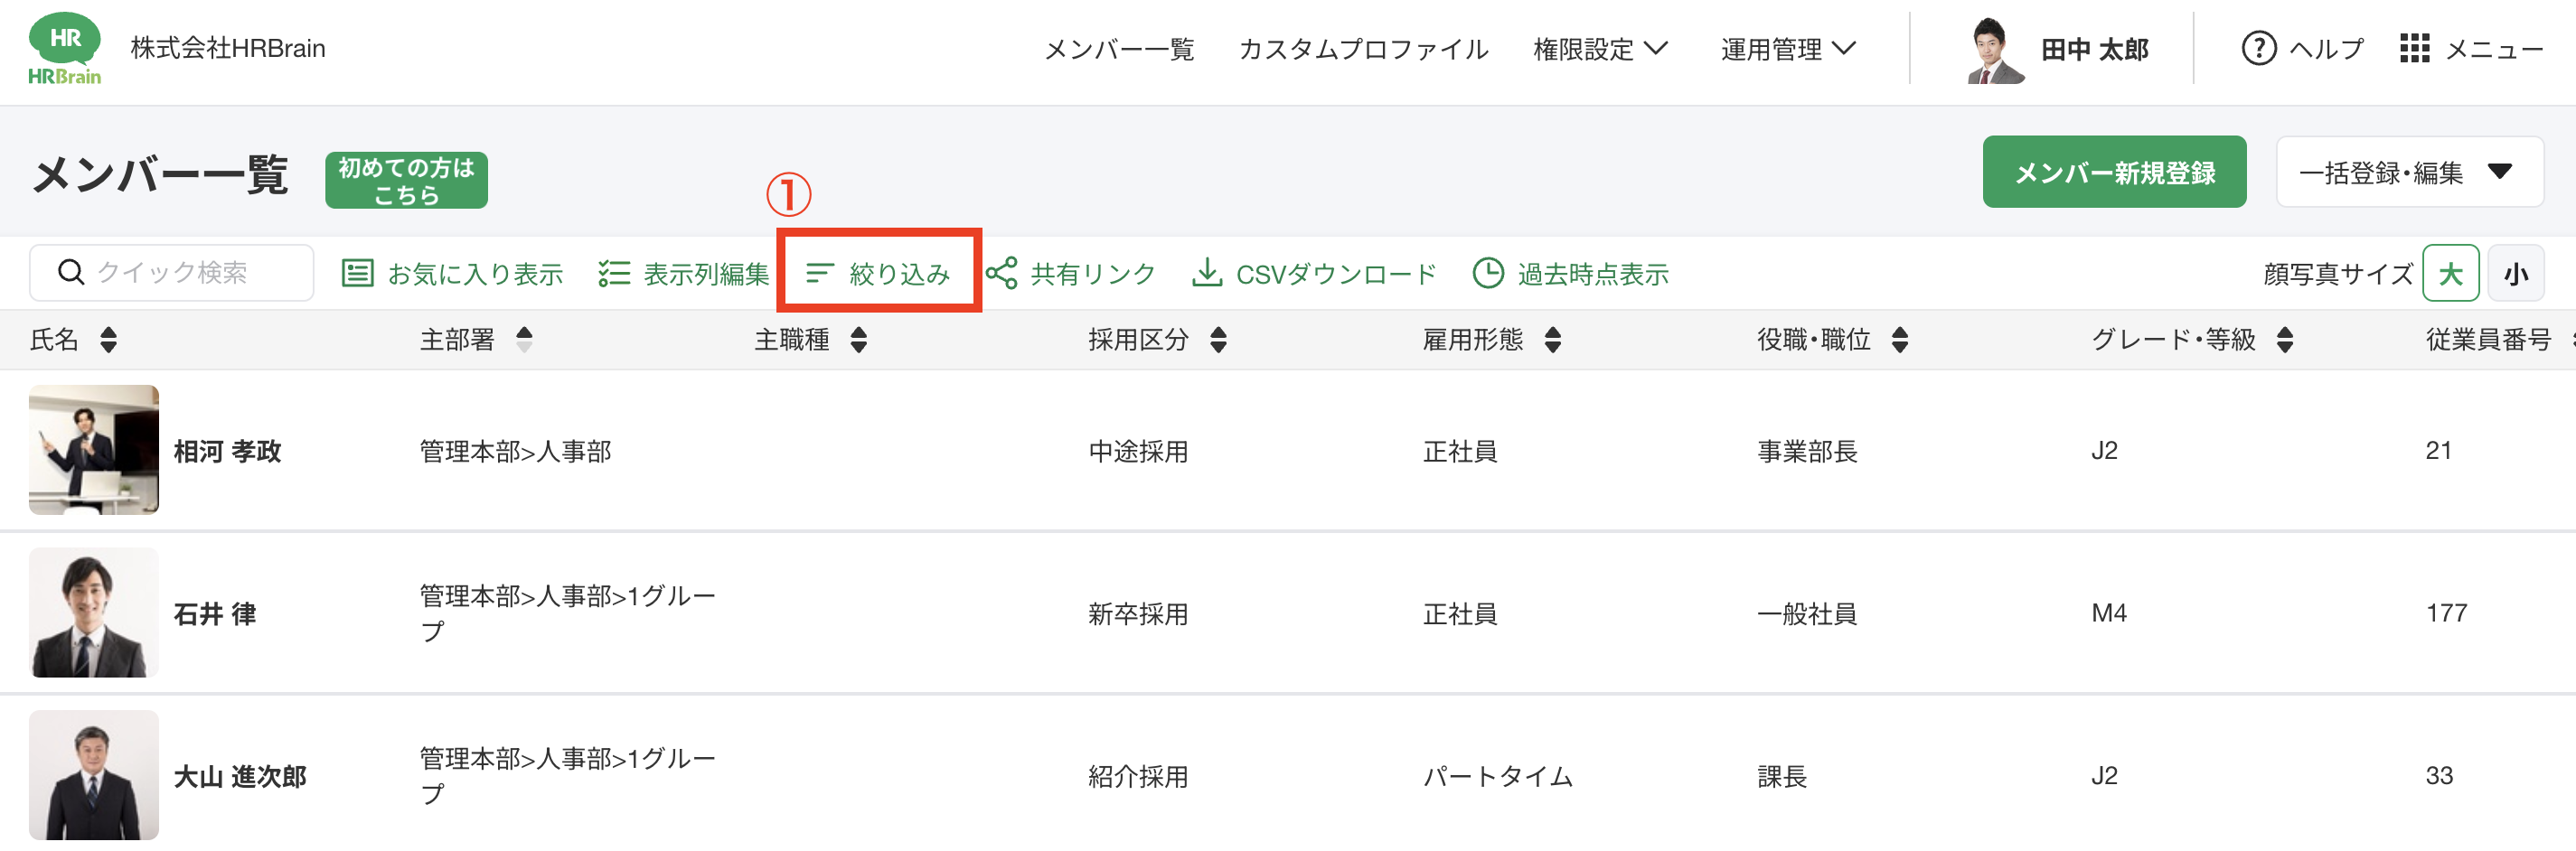This screenshot has width=2576, height=851.
Task: Click the 共有リンク share icon
Action: [1001, 273]
